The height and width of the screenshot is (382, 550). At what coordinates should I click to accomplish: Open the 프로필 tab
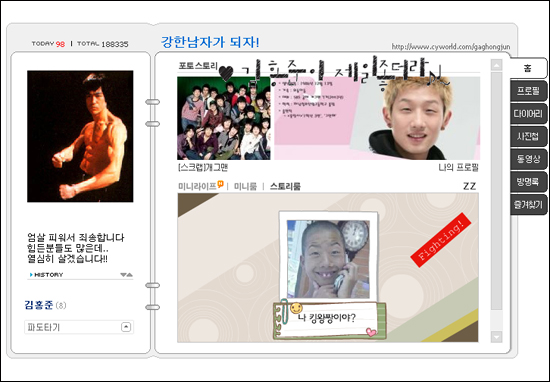[528, 91]
